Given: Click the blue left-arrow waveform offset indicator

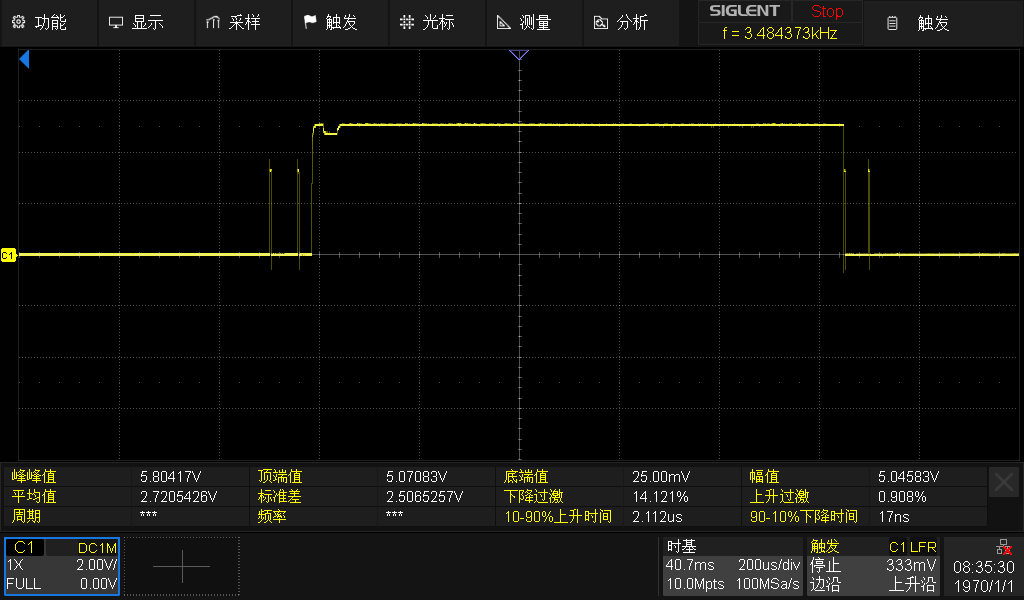Looking at the screenshot, I should coord(24,61).
